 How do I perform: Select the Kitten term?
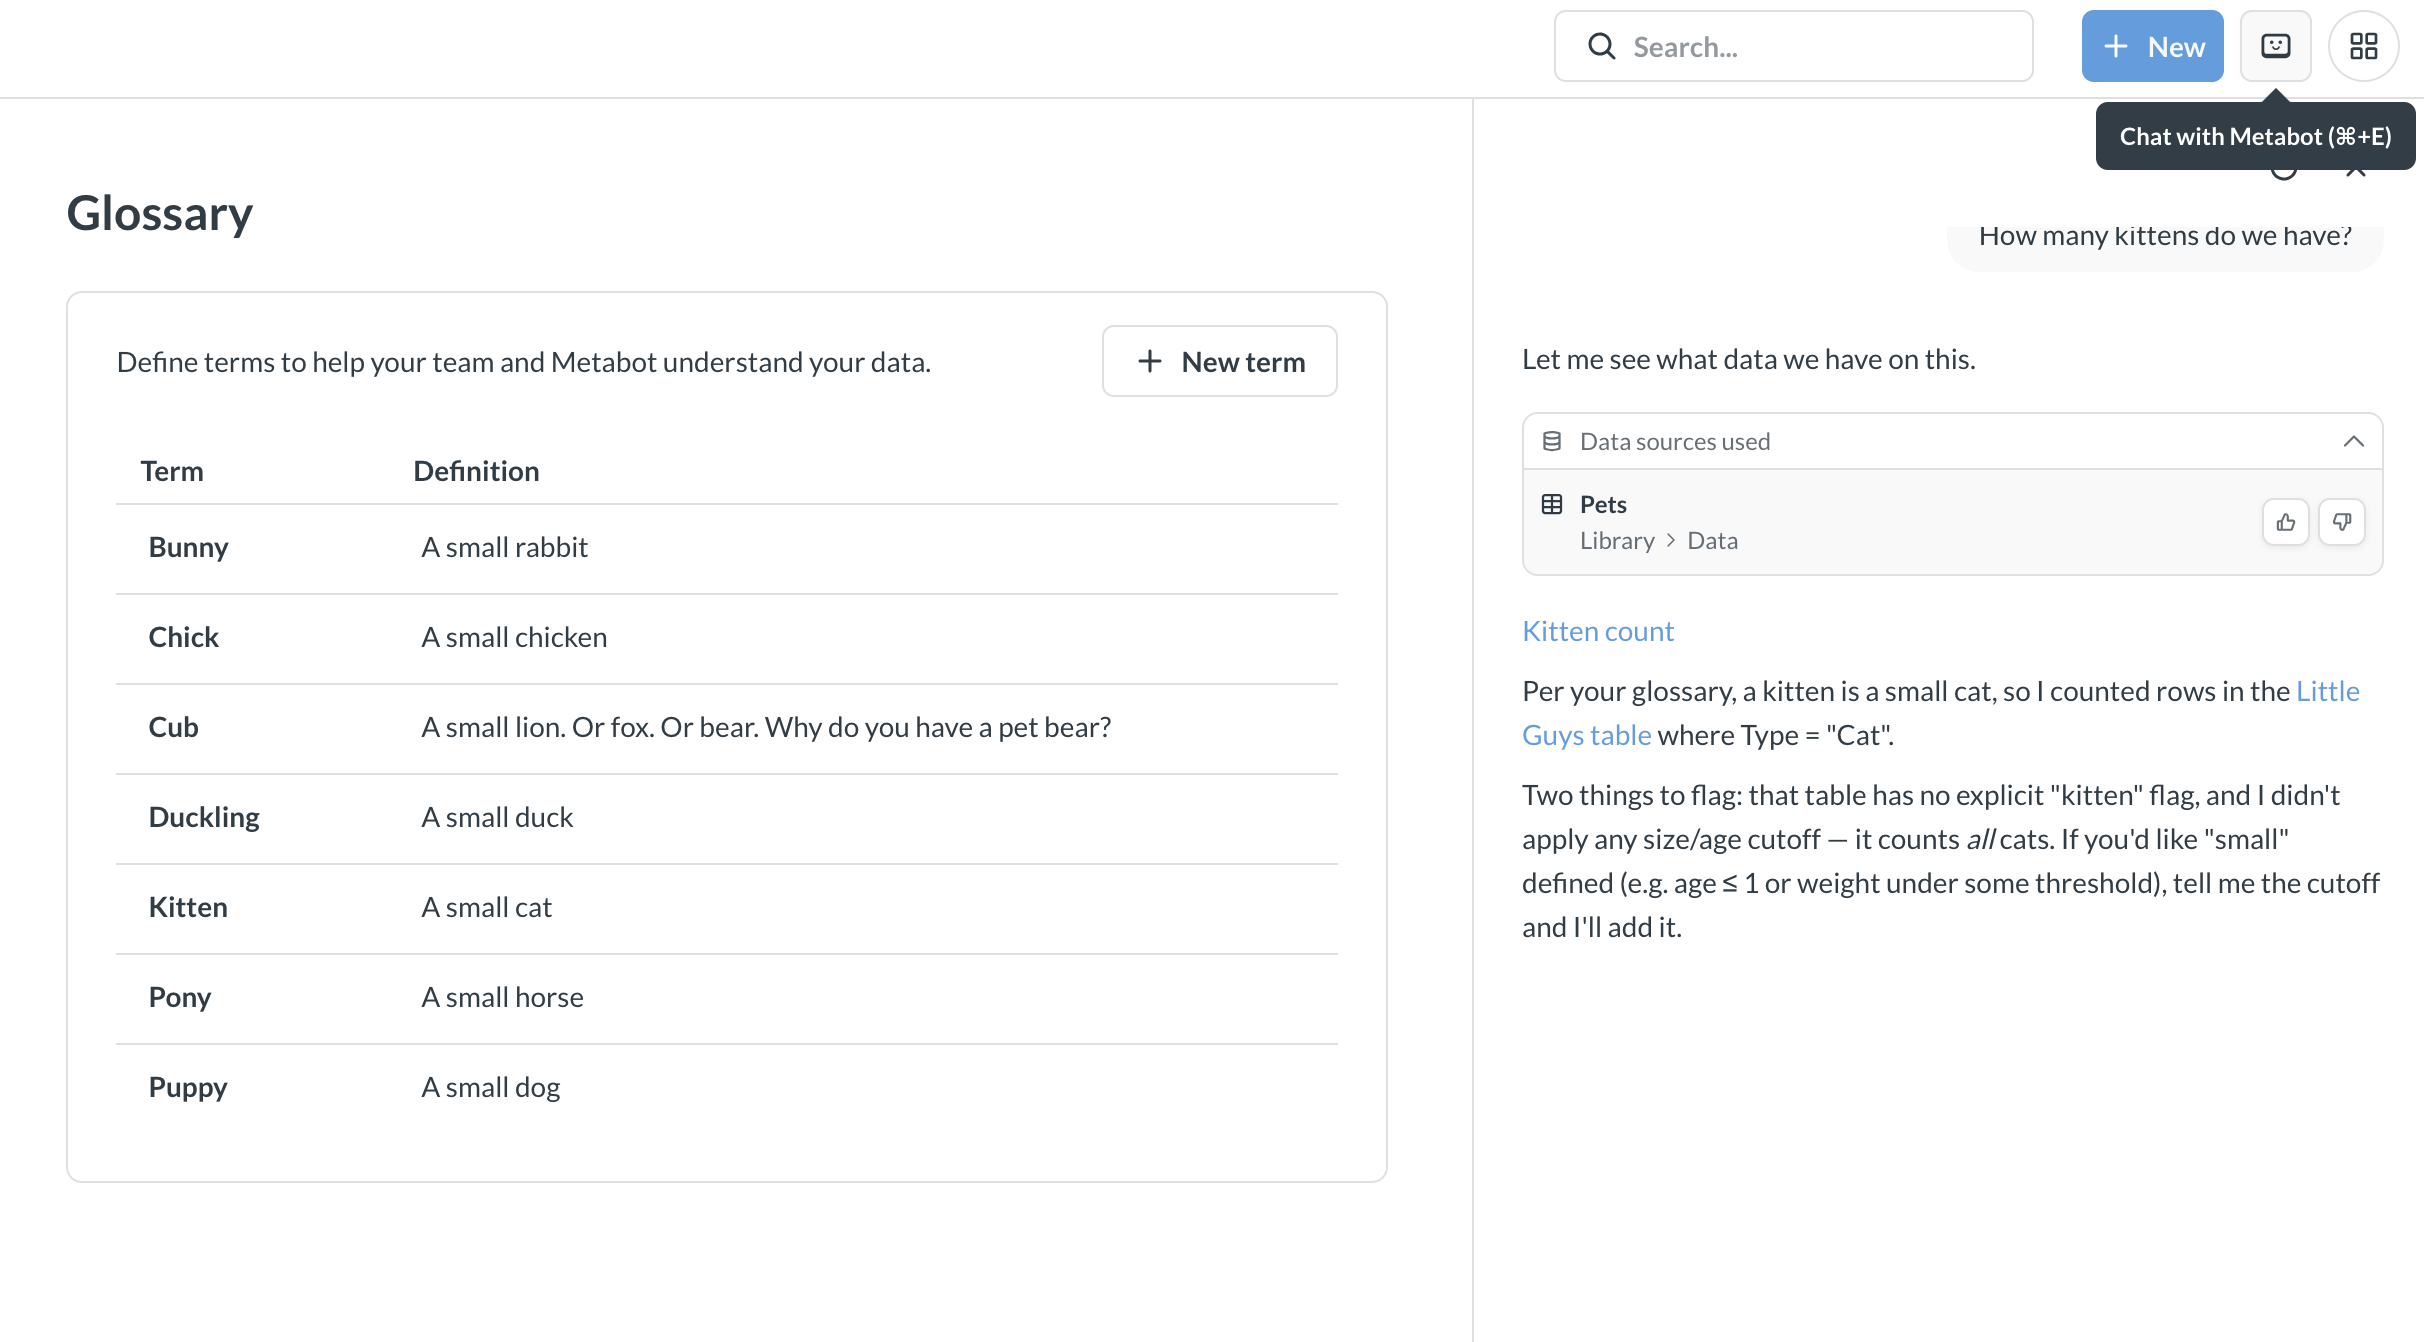pos(188,907)
